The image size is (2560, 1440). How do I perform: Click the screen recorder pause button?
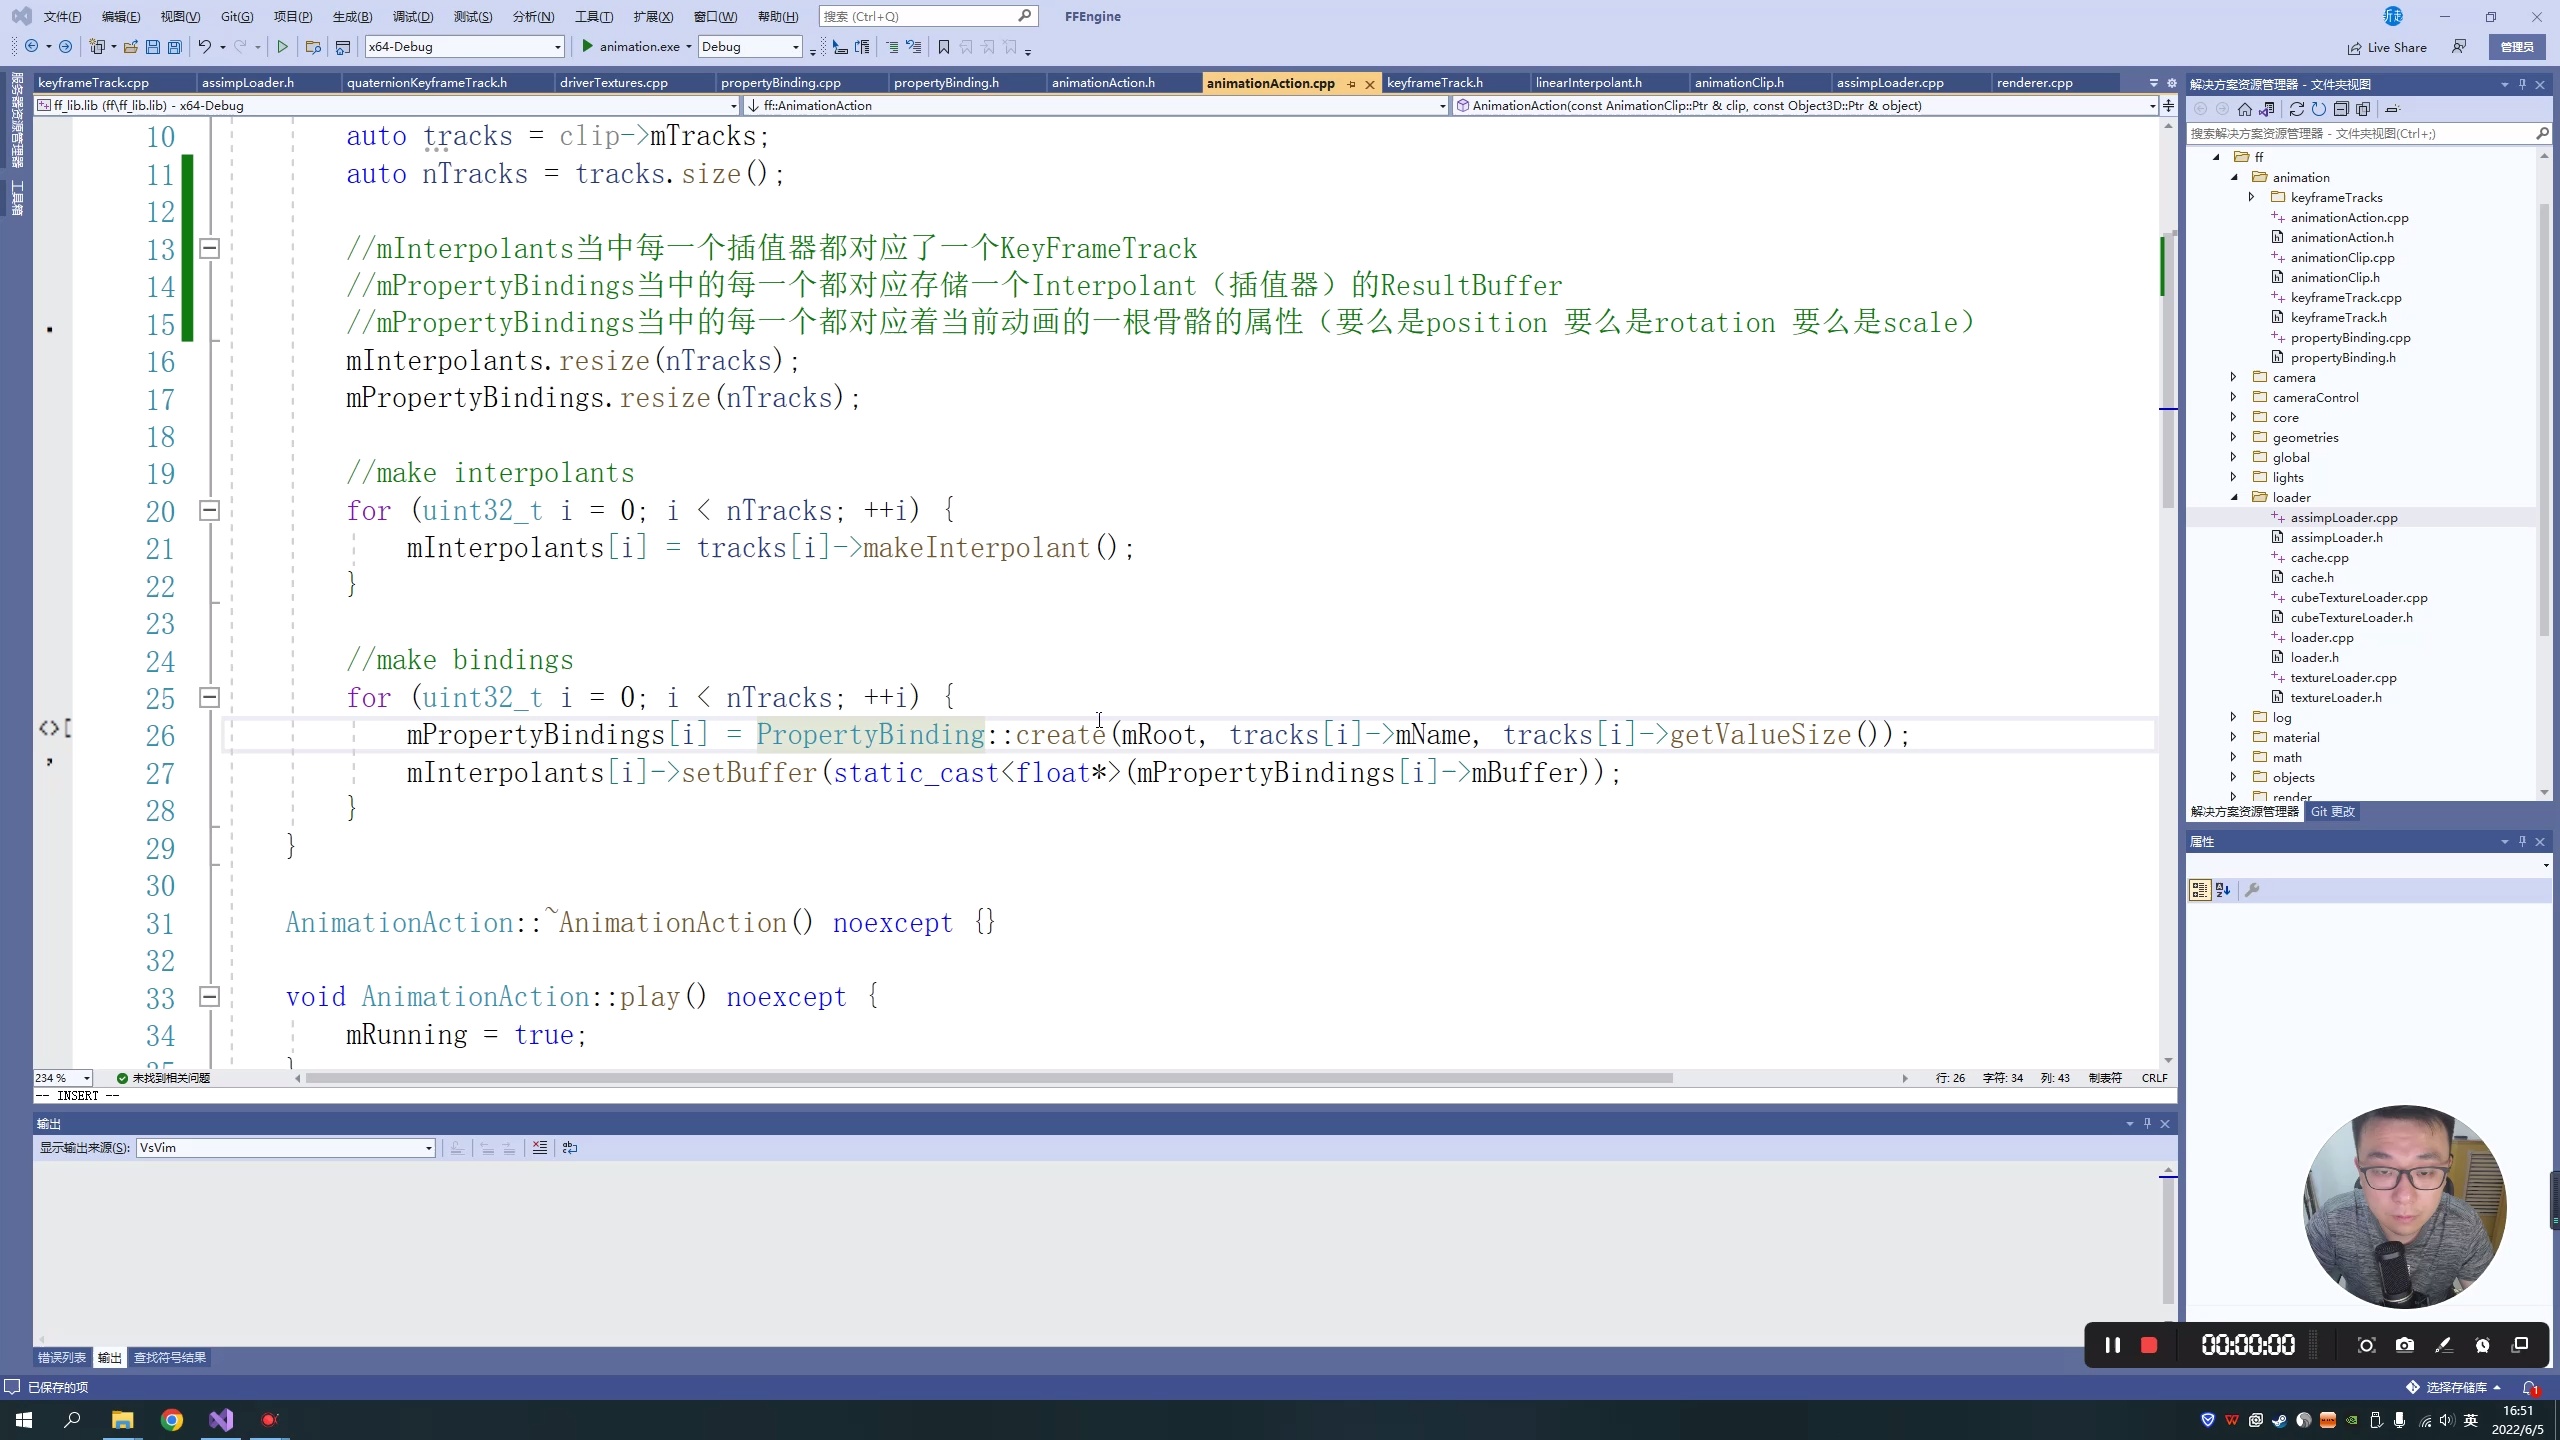click(2112, 1345)
